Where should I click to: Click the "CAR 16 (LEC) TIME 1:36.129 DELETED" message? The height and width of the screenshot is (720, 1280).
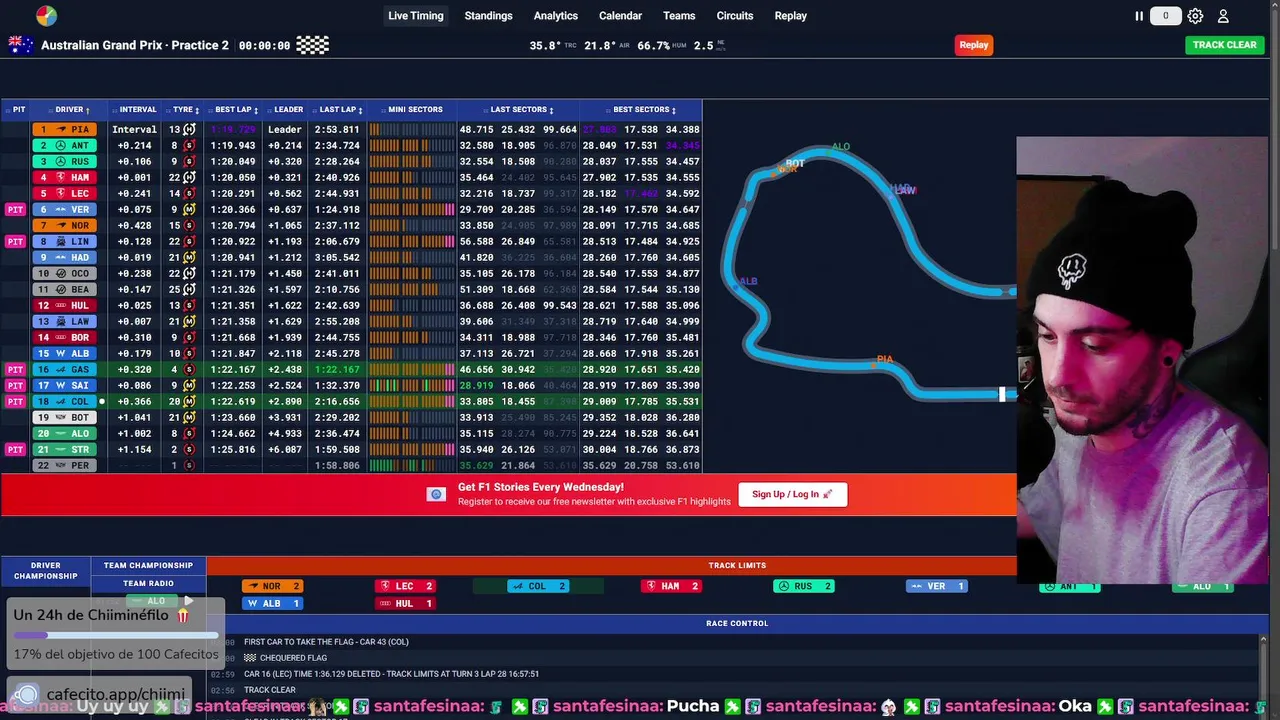click(391, 674)
